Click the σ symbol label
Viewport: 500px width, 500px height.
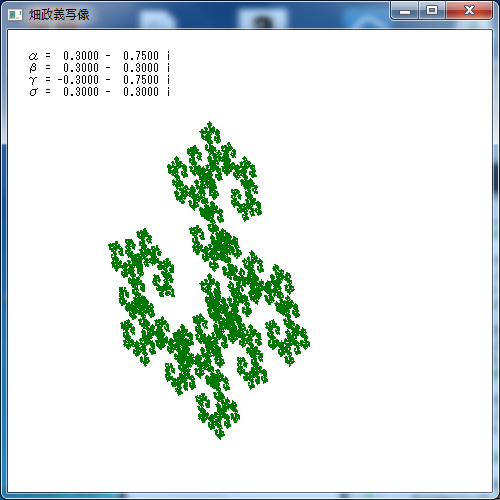tap(33, 92)
